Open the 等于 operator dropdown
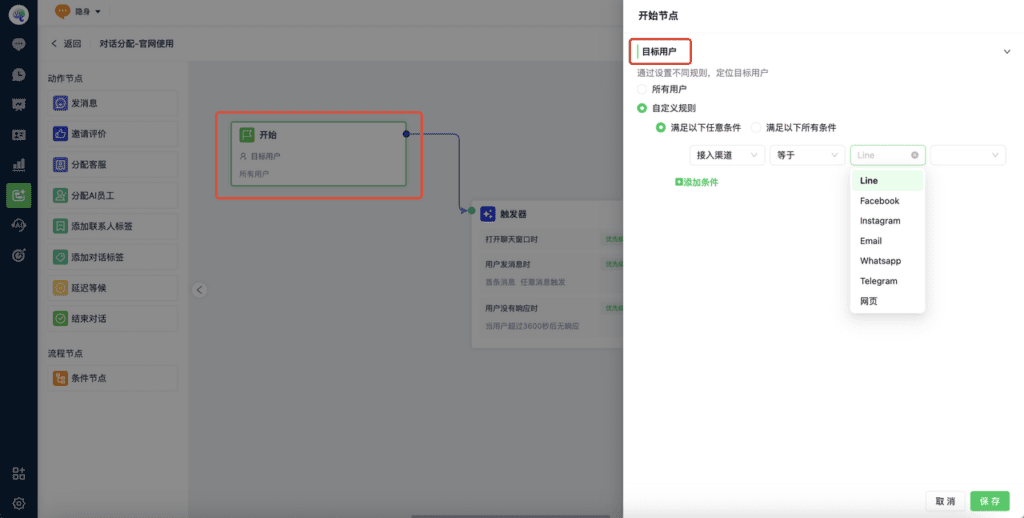1024x518 pixels. (807, 155)
